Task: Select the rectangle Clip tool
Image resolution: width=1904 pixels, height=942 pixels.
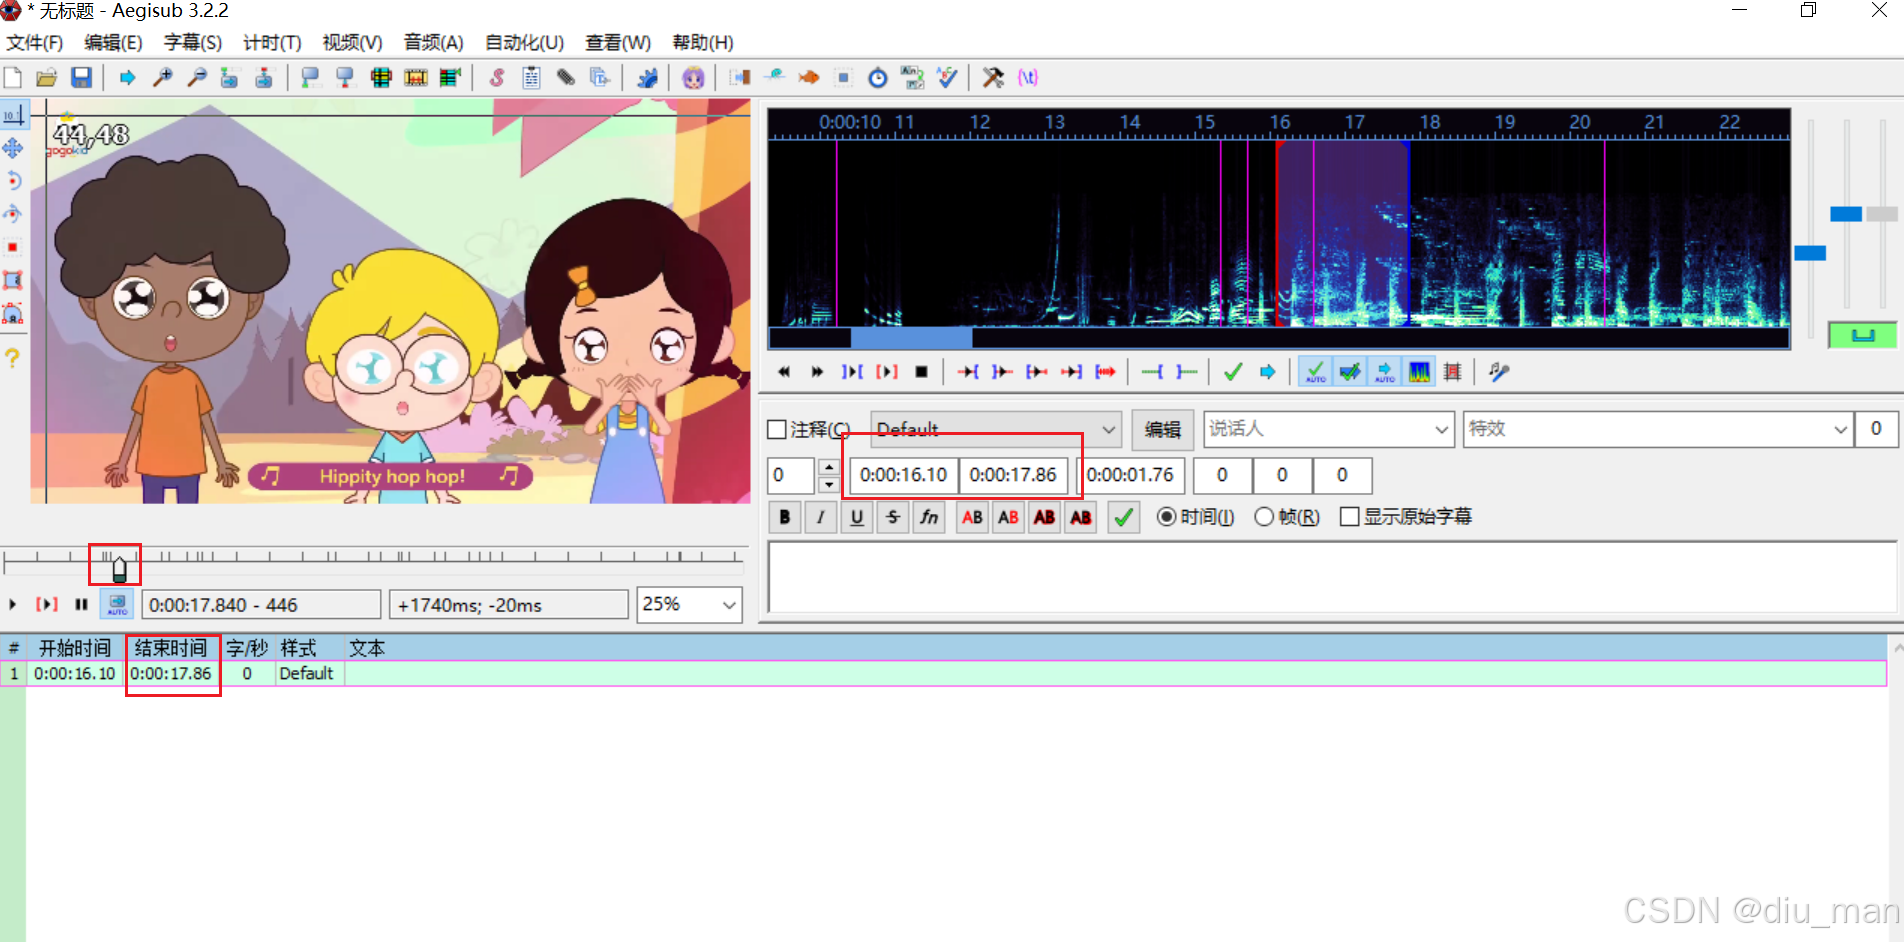Action: [x=13, y=280]
